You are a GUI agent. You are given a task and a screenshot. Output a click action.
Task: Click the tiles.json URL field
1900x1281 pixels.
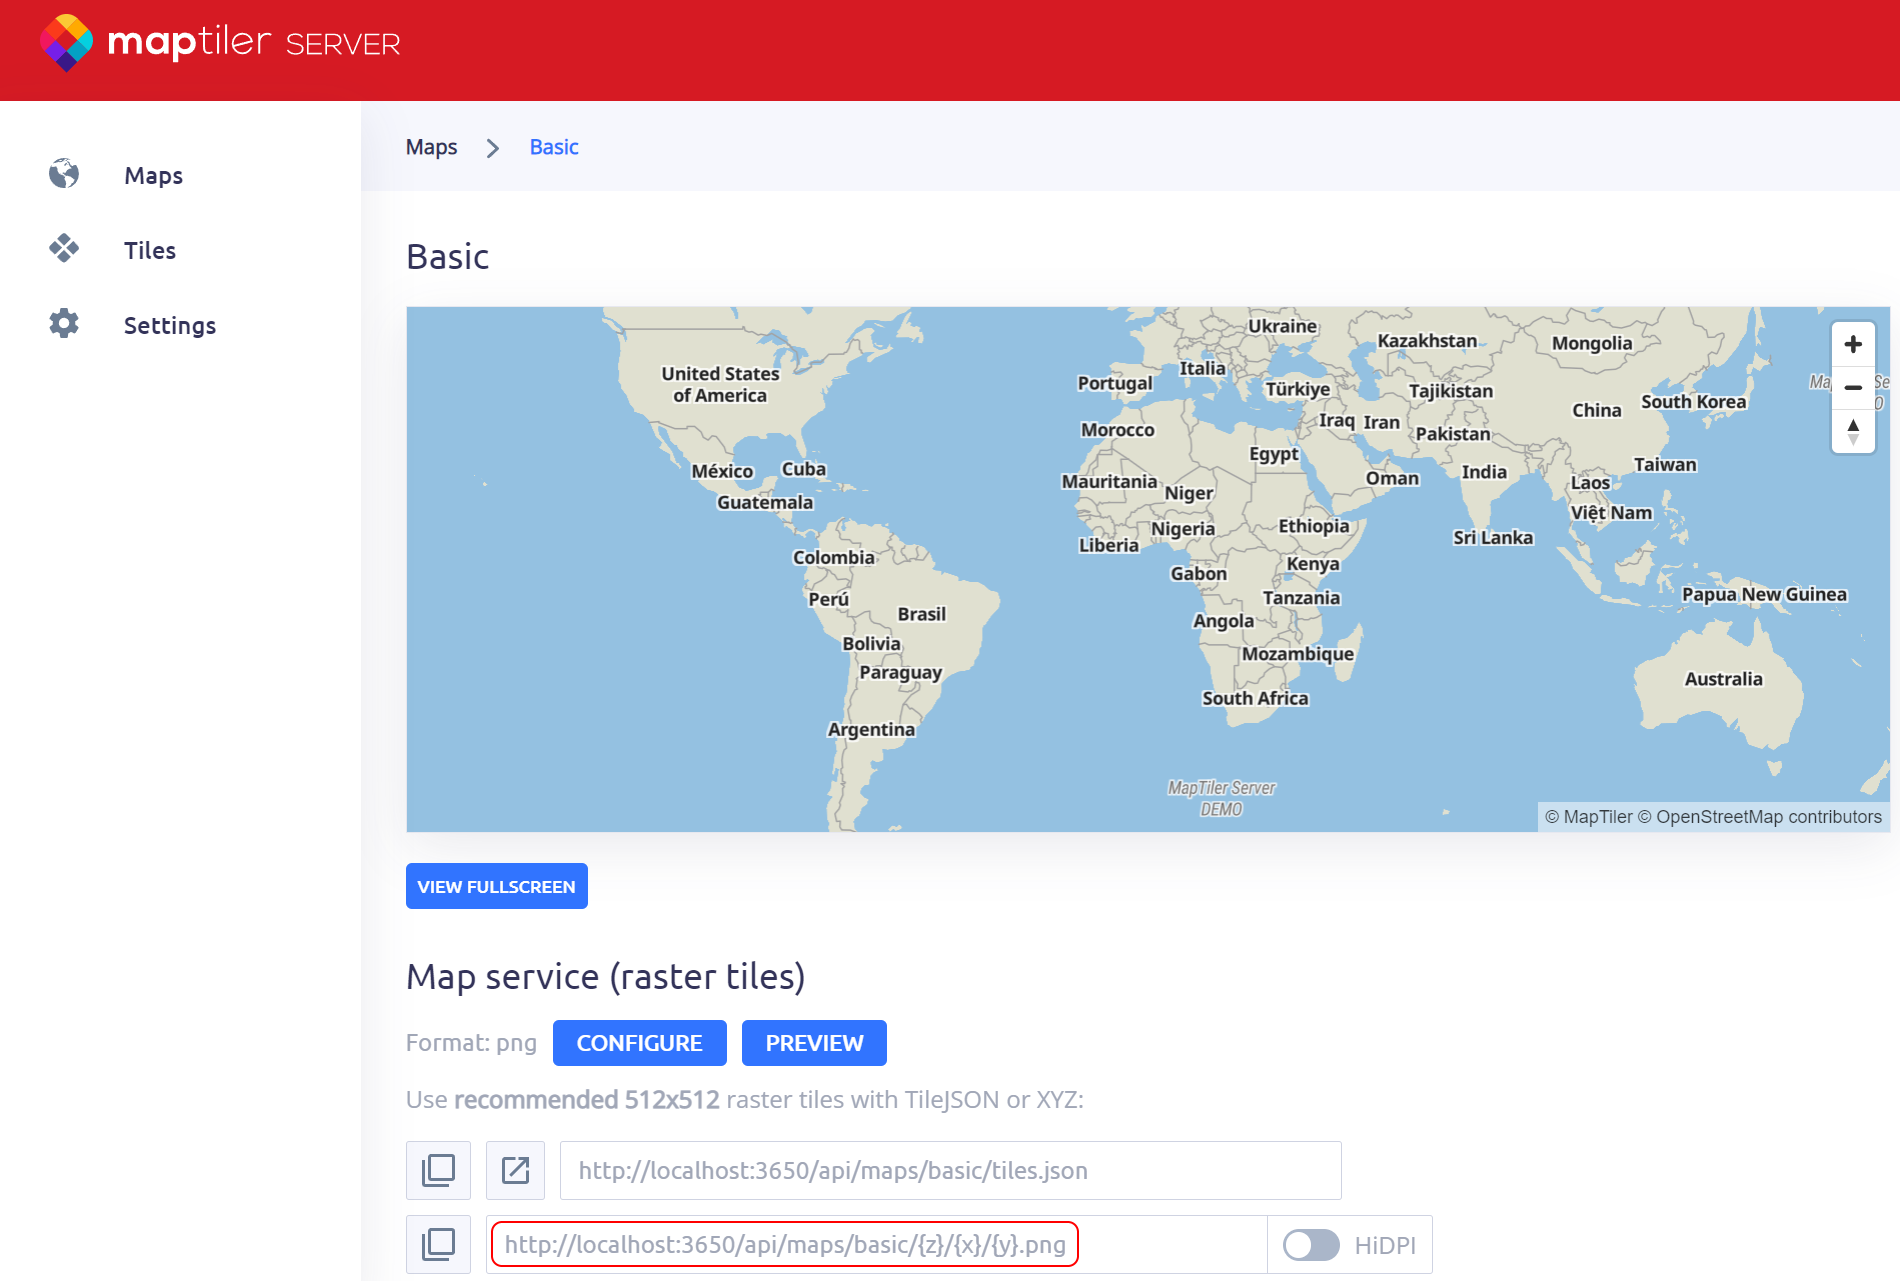click(x=950, y=1170)
